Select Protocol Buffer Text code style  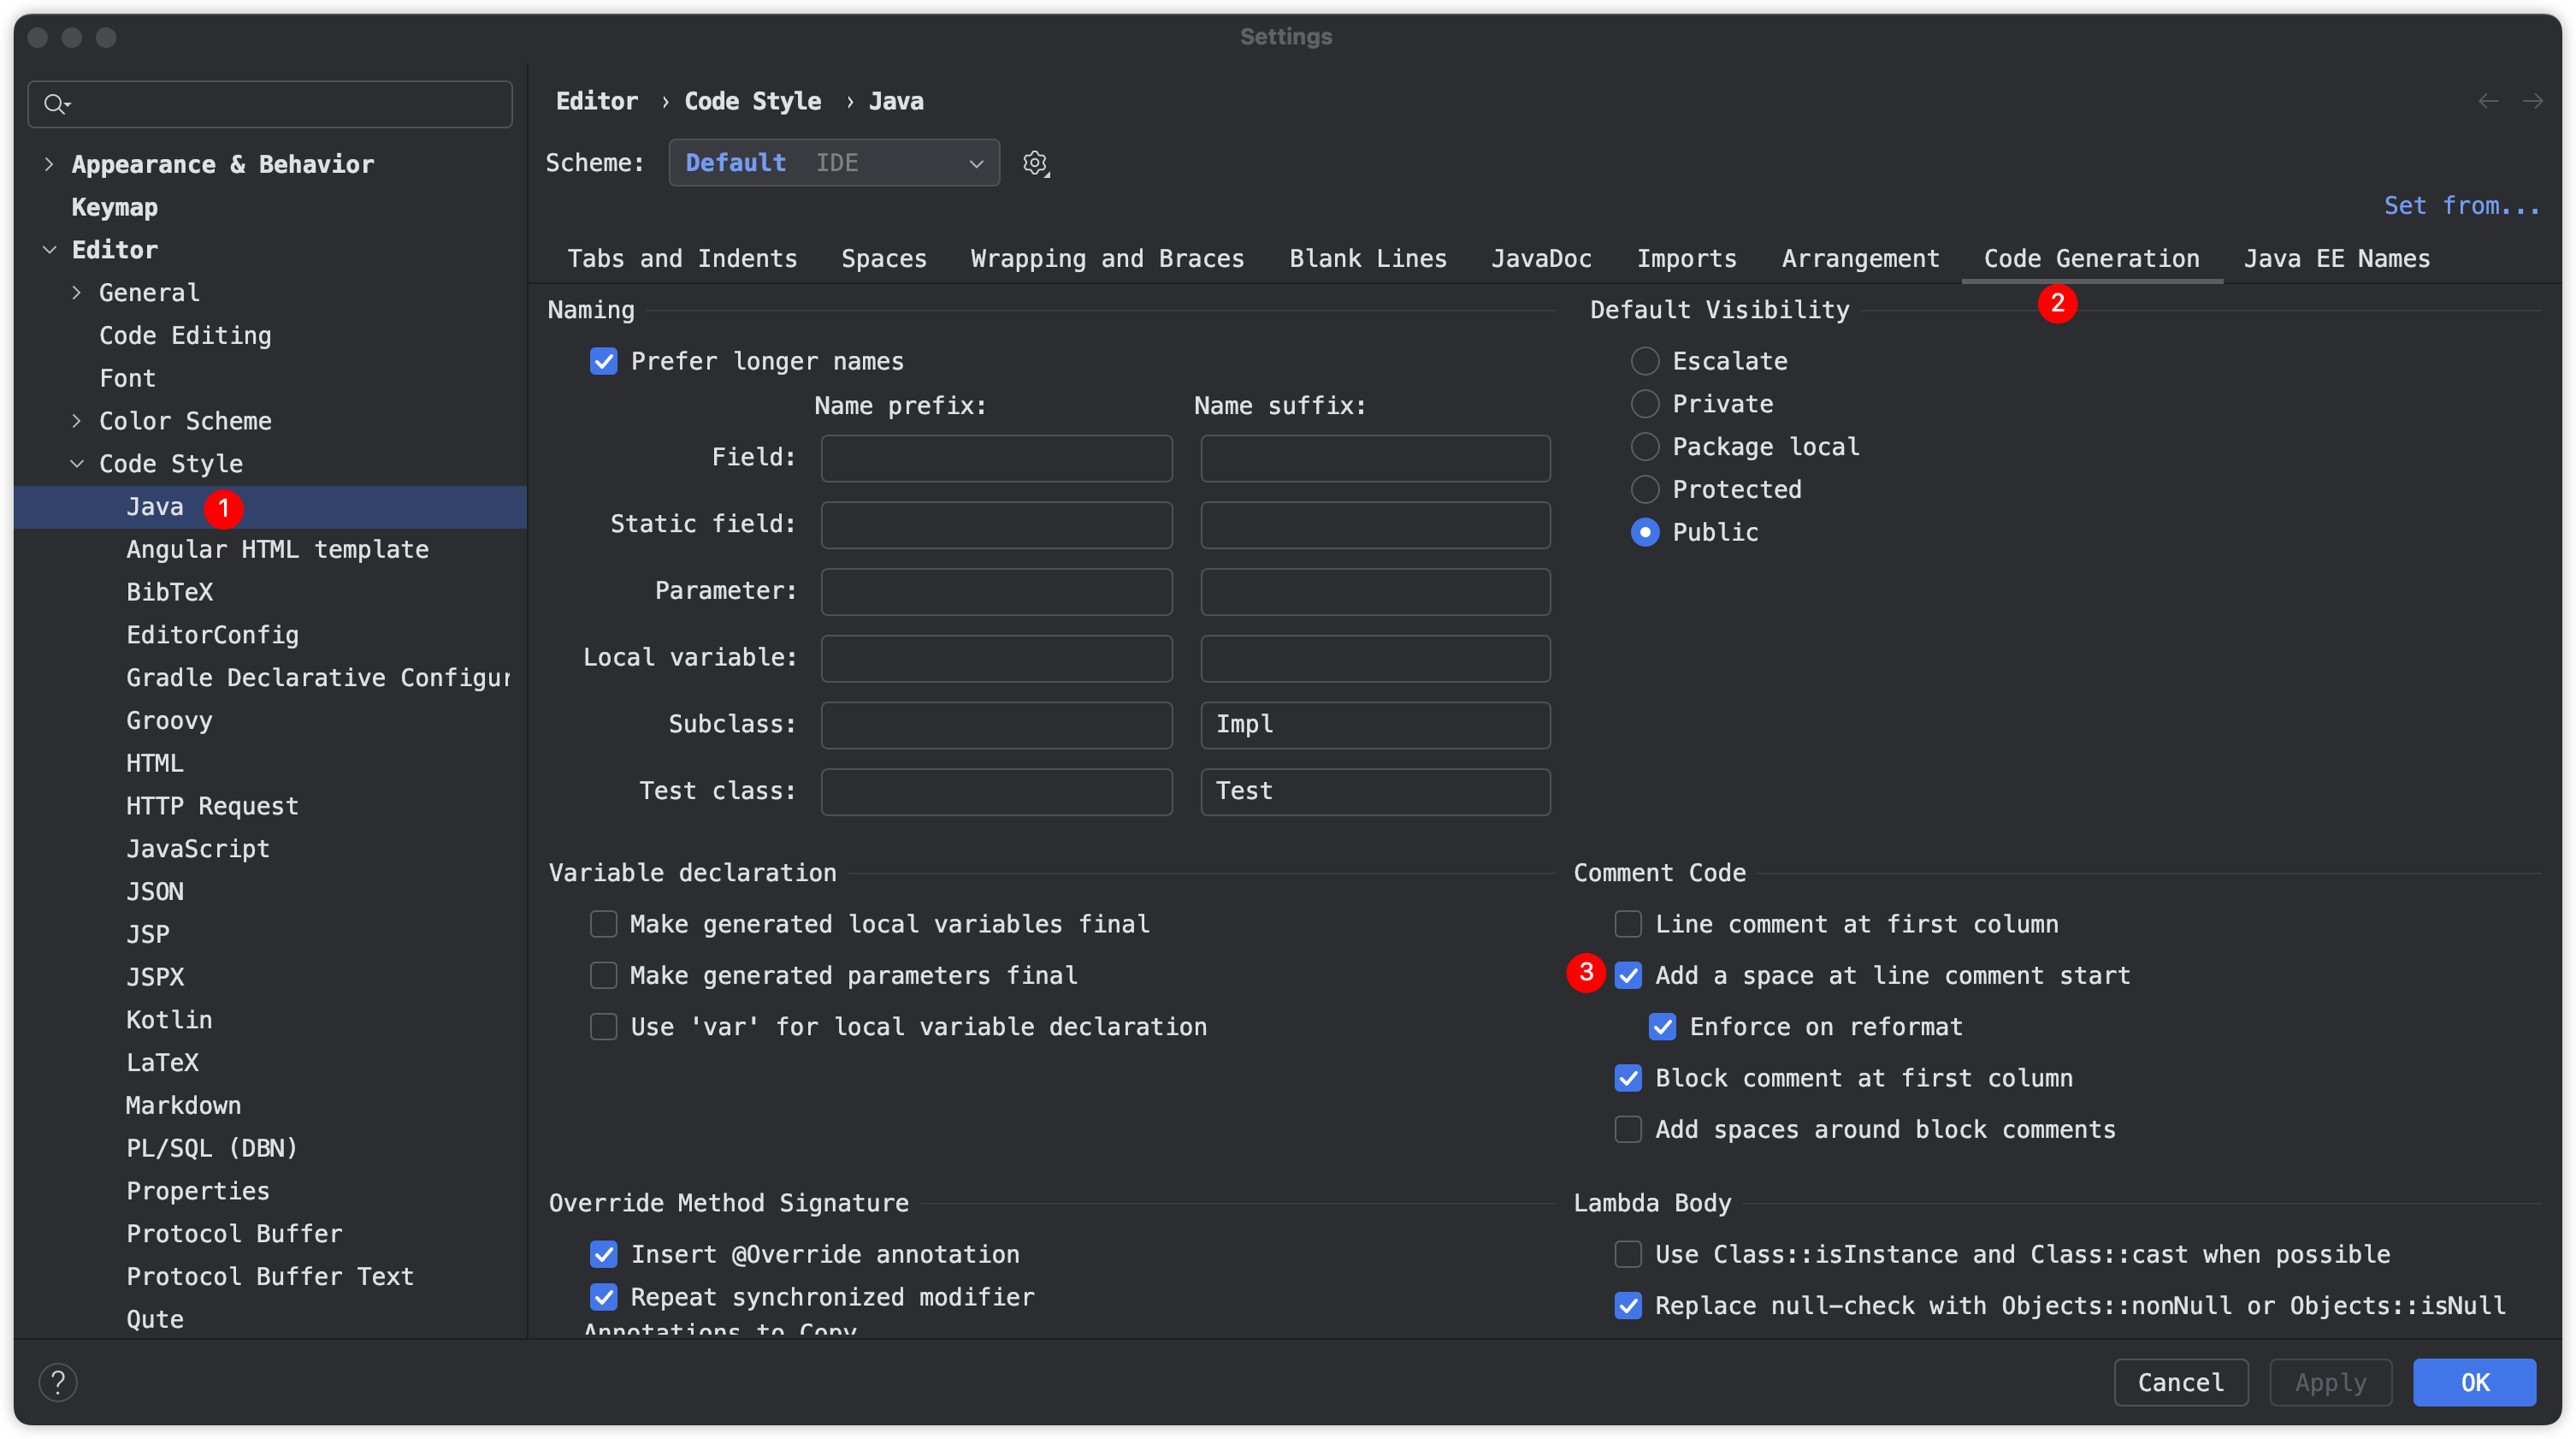(270, 1277)
